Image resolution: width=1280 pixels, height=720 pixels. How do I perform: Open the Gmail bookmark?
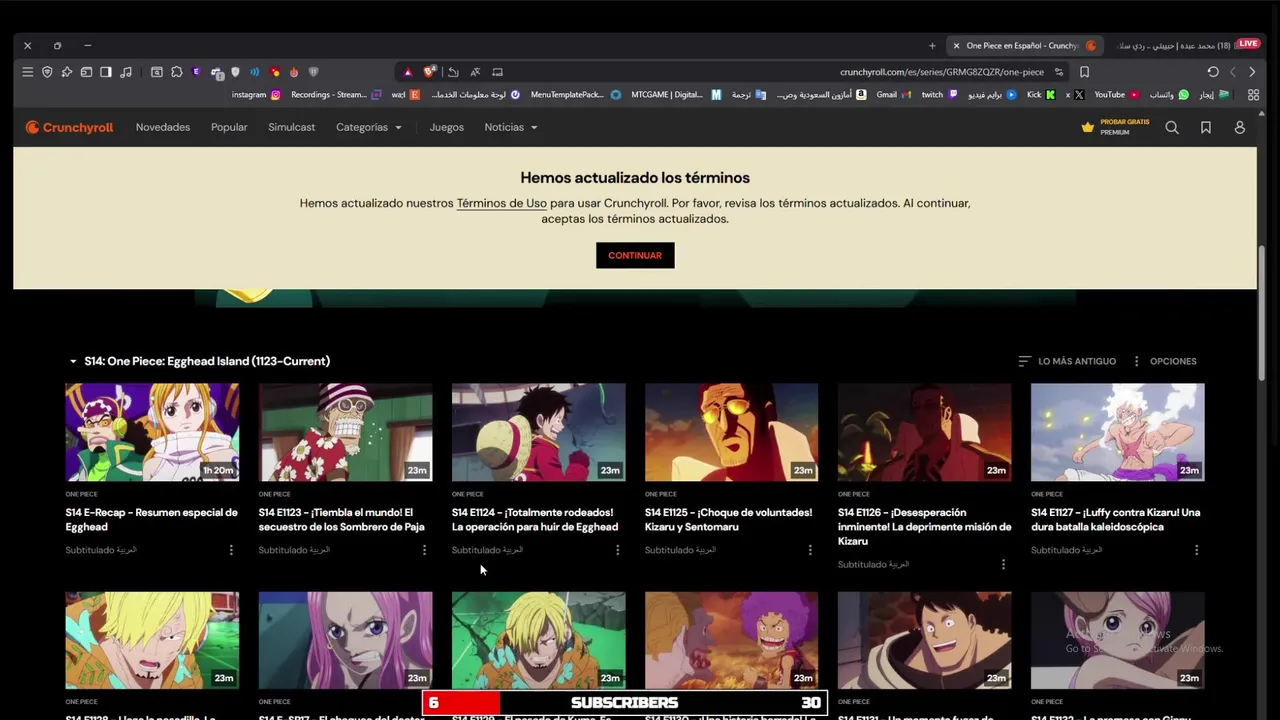(x=894, y=95)
